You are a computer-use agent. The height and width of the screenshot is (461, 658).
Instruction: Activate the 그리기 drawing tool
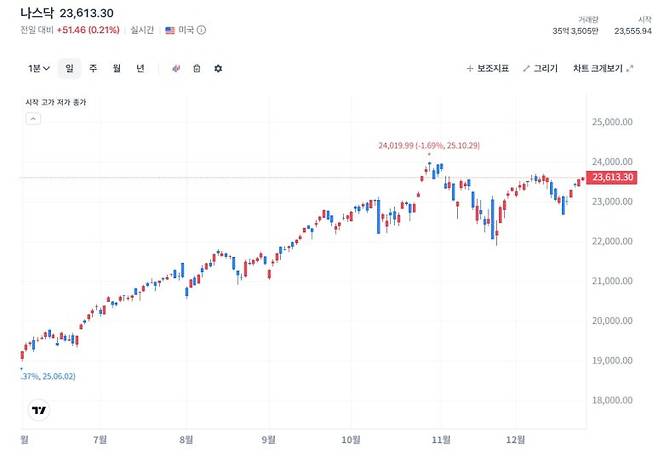point(540,68)
